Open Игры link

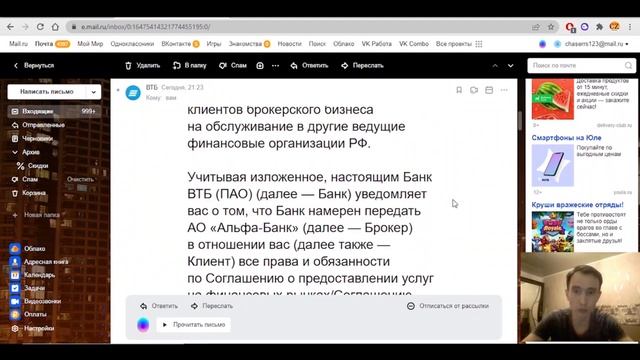(x=213, y=44)
